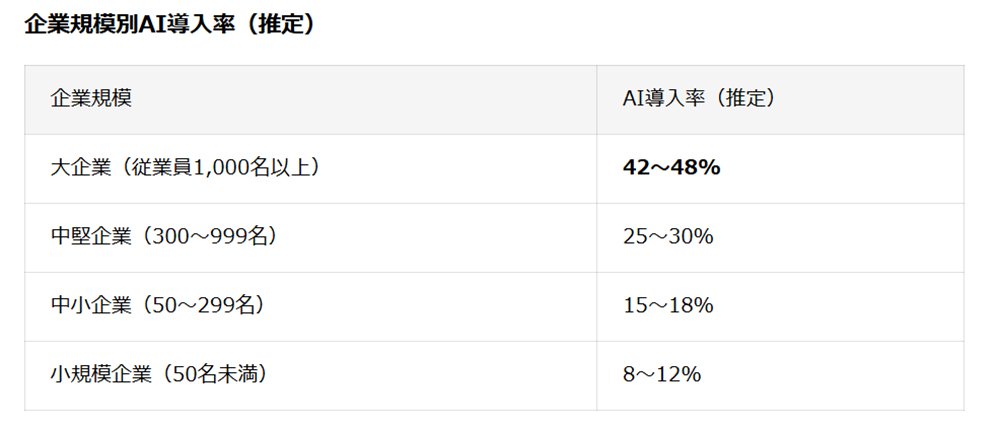Click the heading 企業規模別AI導入率（推定）

pyautogui.click(x=170, y=25)
